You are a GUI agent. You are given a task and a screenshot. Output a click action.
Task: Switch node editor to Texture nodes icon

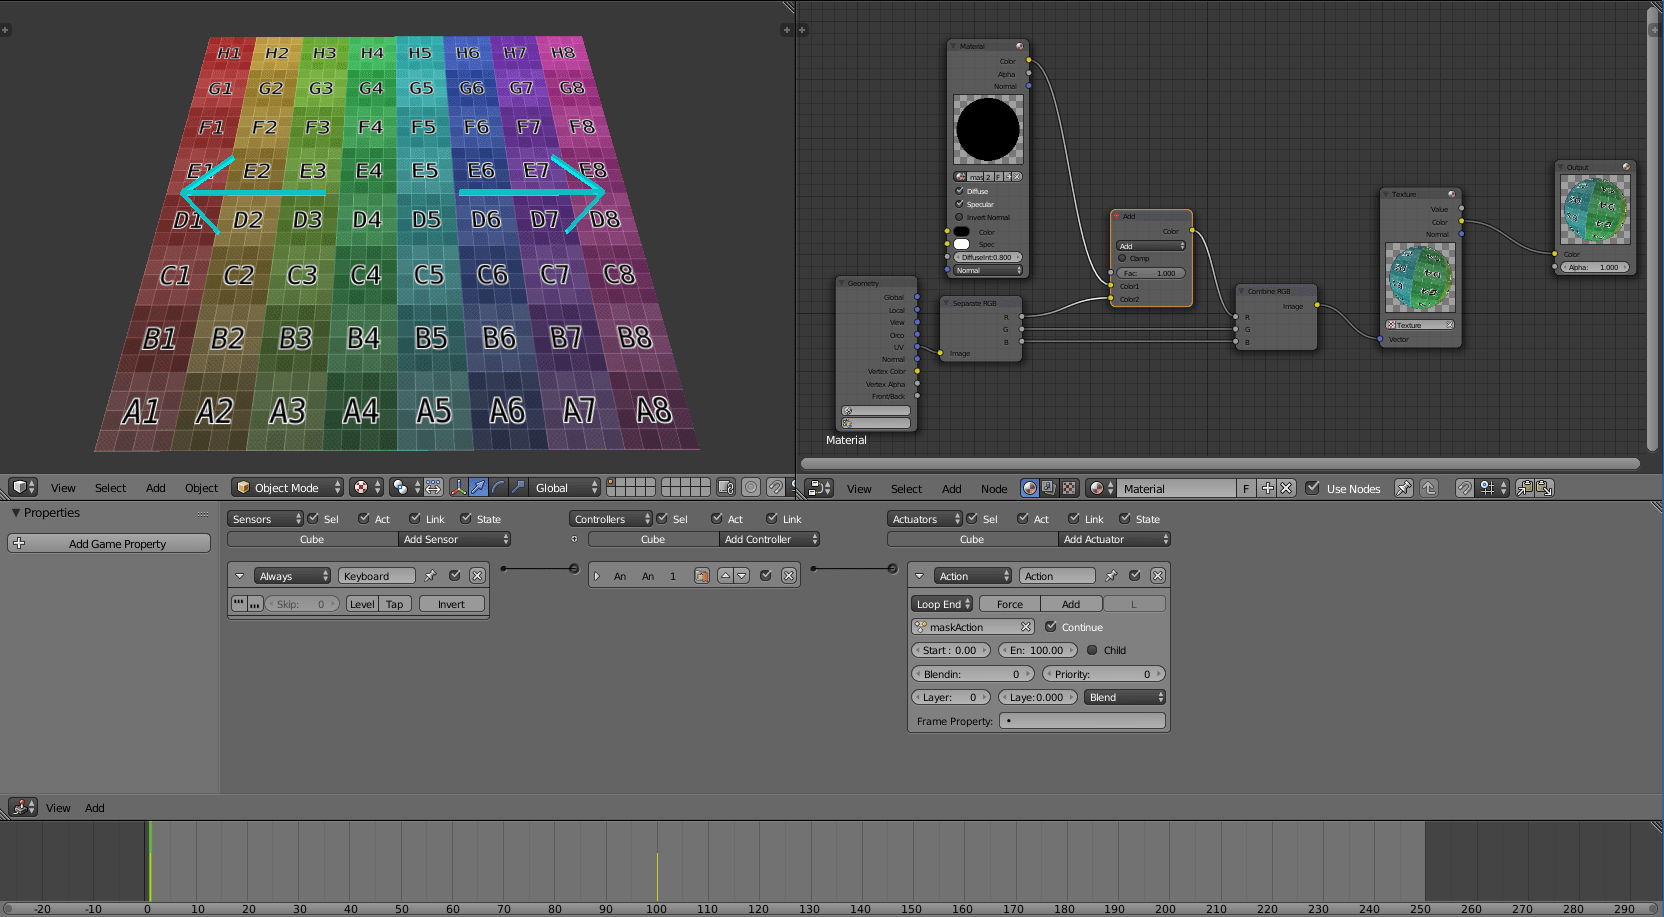[1069, 488]
